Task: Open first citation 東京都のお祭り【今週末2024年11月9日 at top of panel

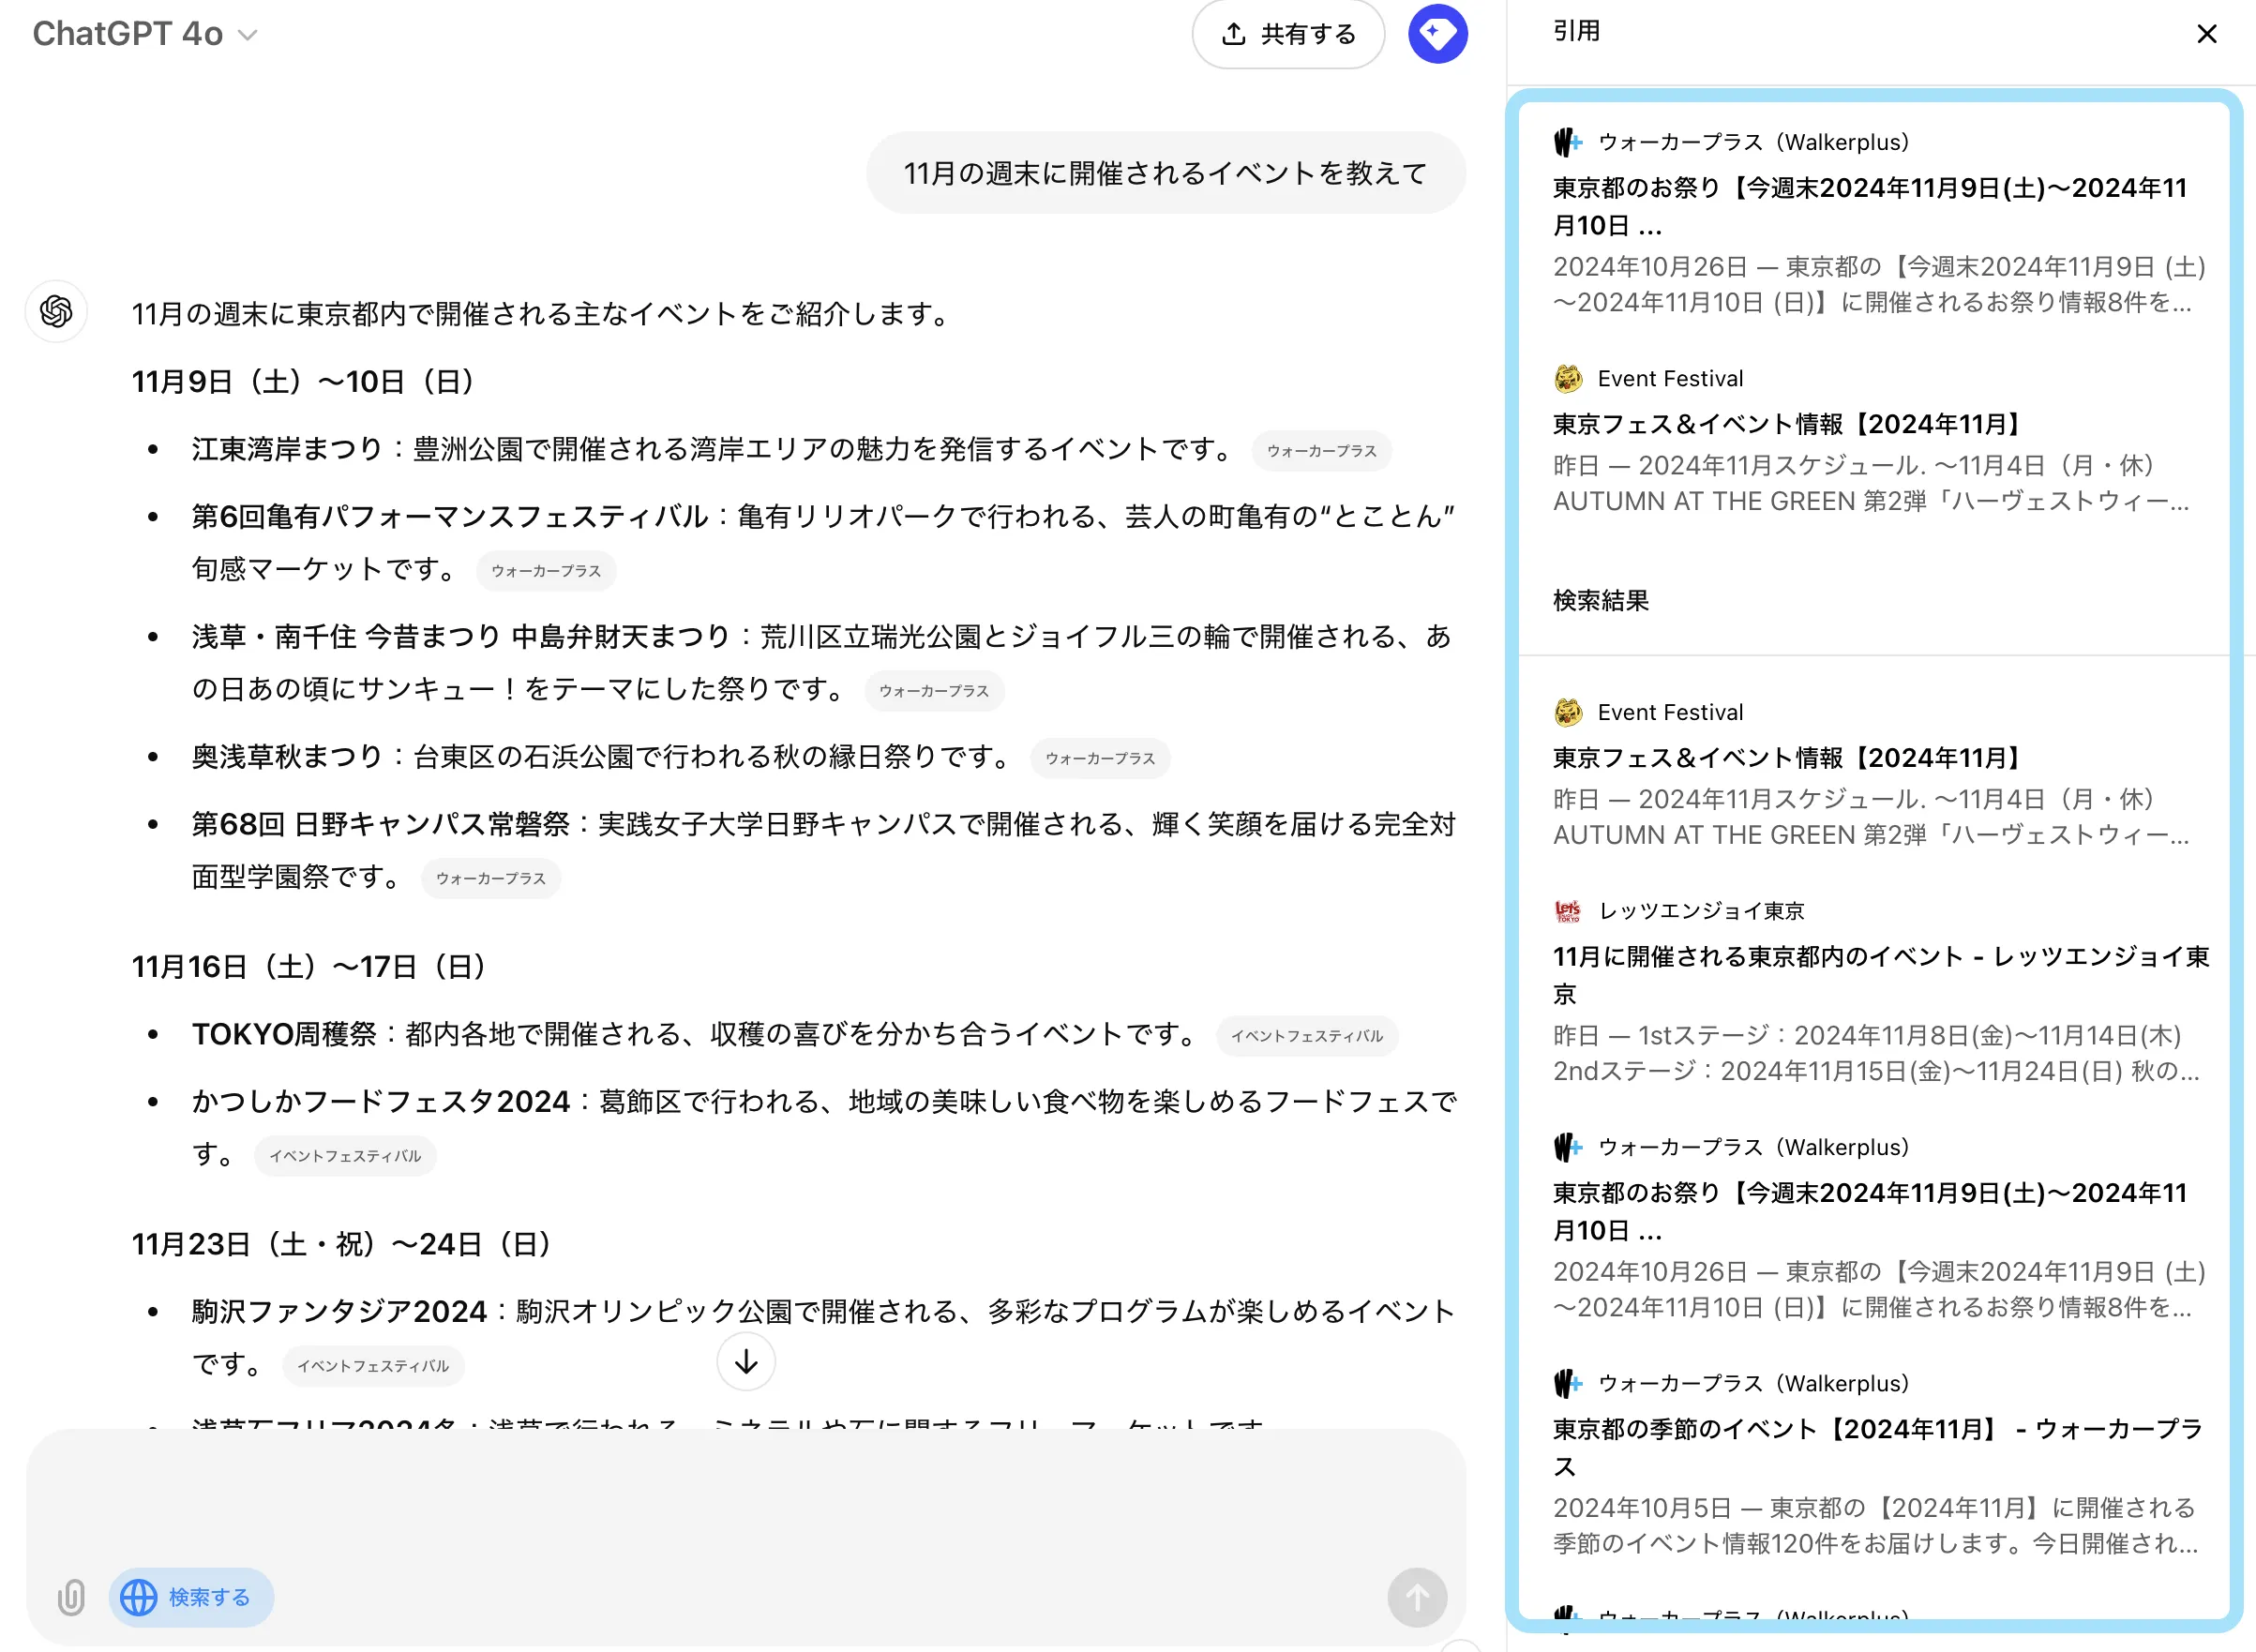Action: [1870, 206]
